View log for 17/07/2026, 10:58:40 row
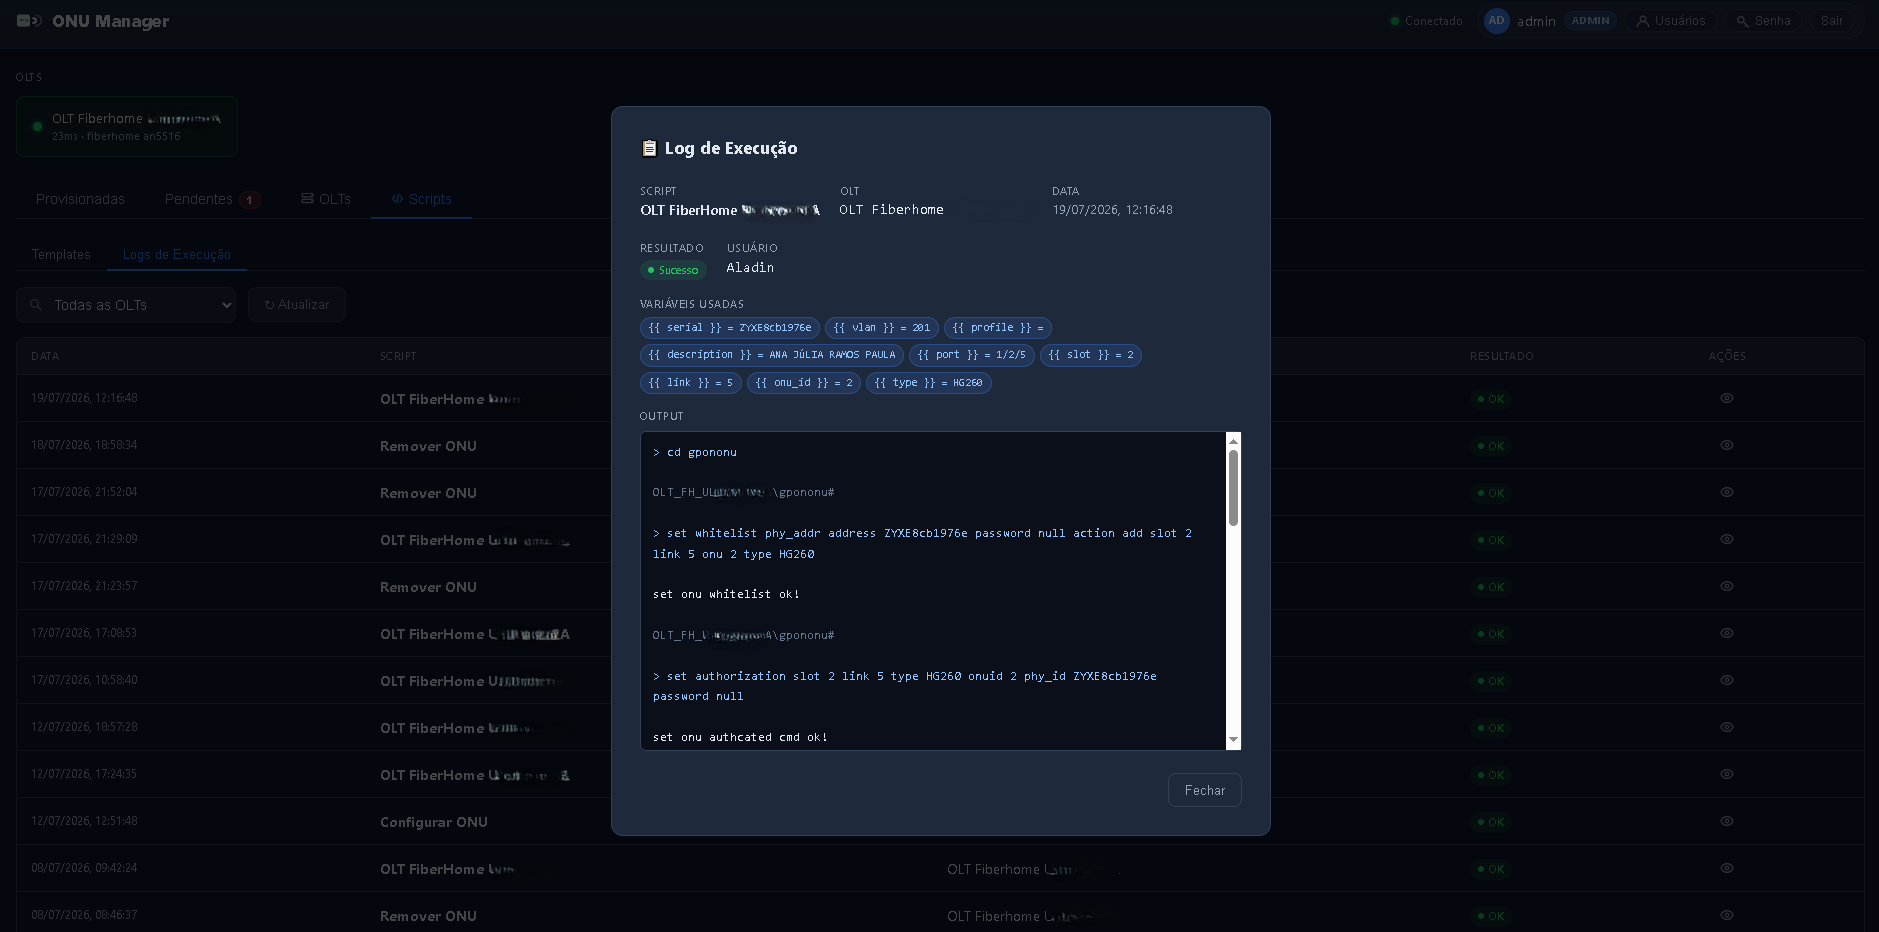 point(1726,680)
